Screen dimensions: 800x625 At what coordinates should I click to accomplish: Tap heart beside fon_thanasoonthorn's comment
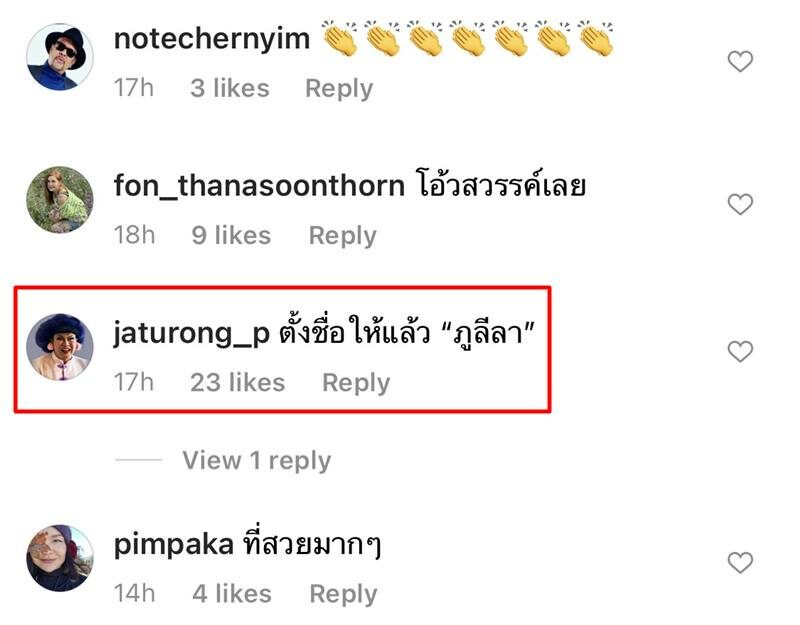740,204
